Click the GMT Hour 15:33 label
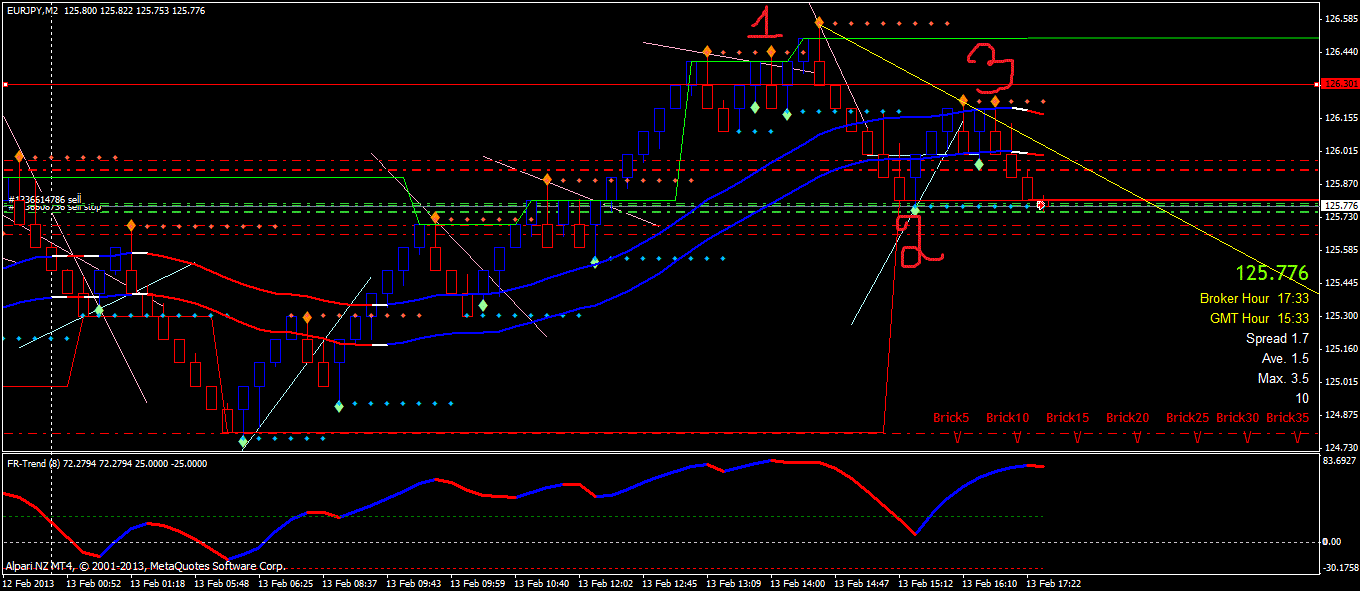Screen dimensions: 1360x591 1260,318
